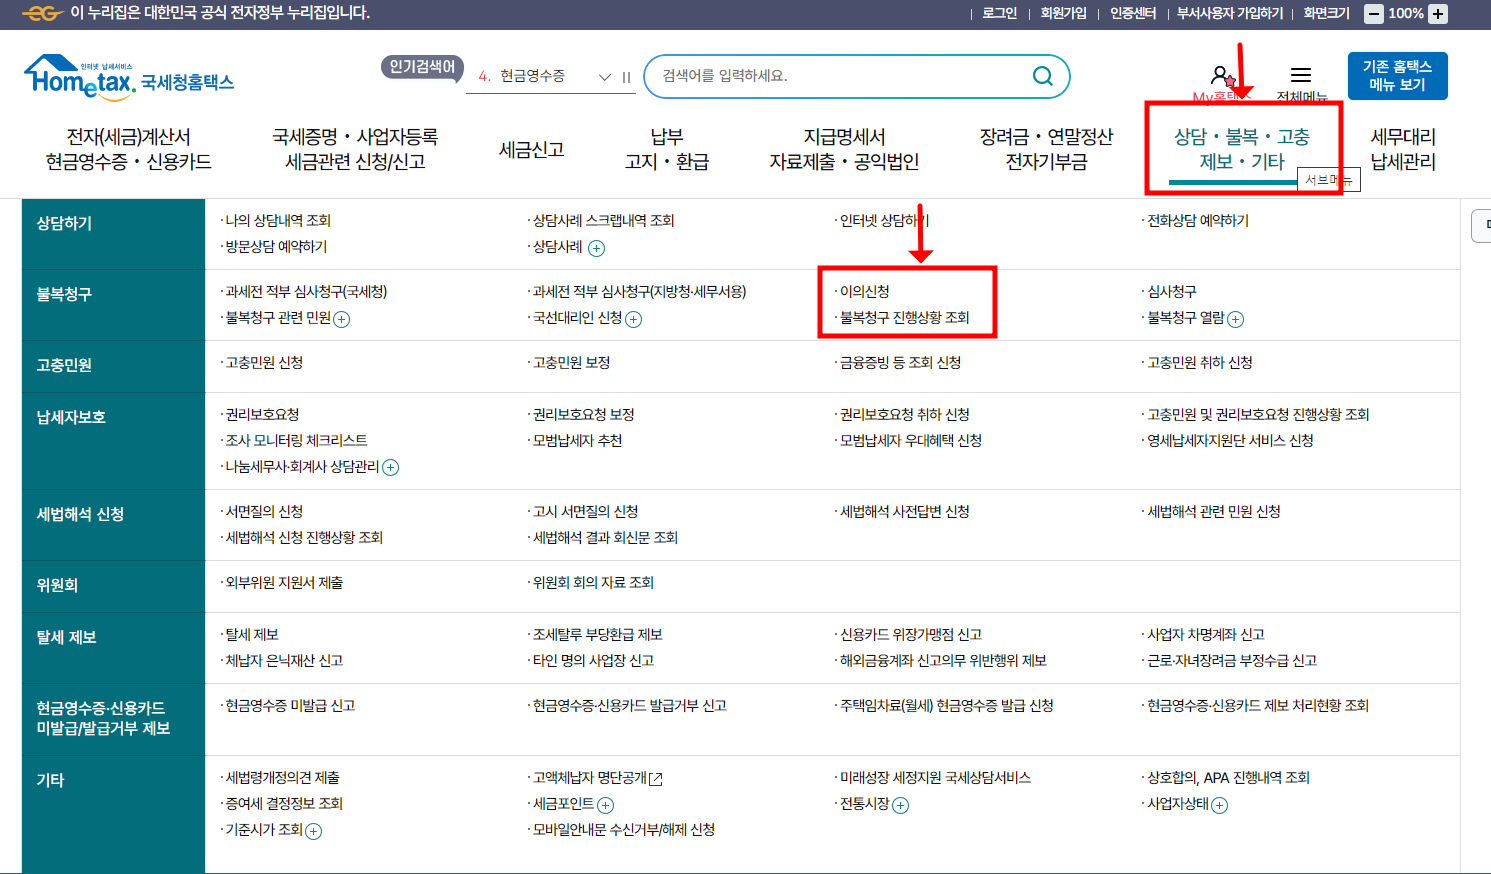Open the 이의신청 link

pos(868,290)
